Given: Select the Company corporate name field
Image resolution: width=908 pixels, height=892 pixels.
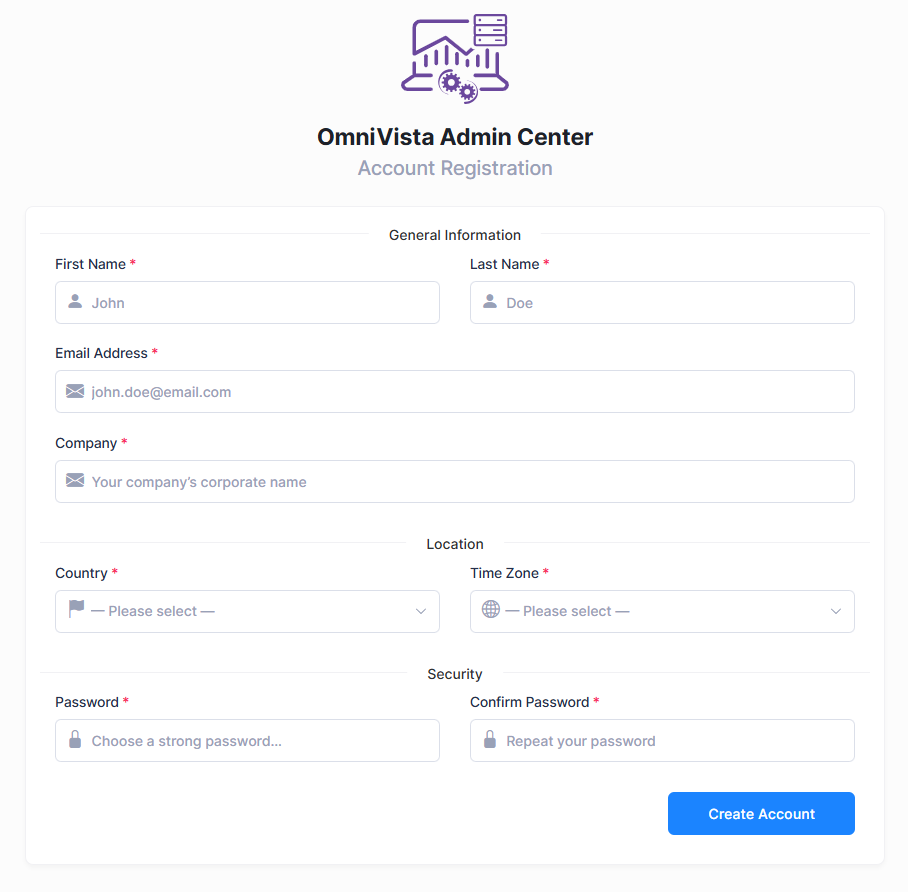Looking at the screenshot, I should coord(455,482).
